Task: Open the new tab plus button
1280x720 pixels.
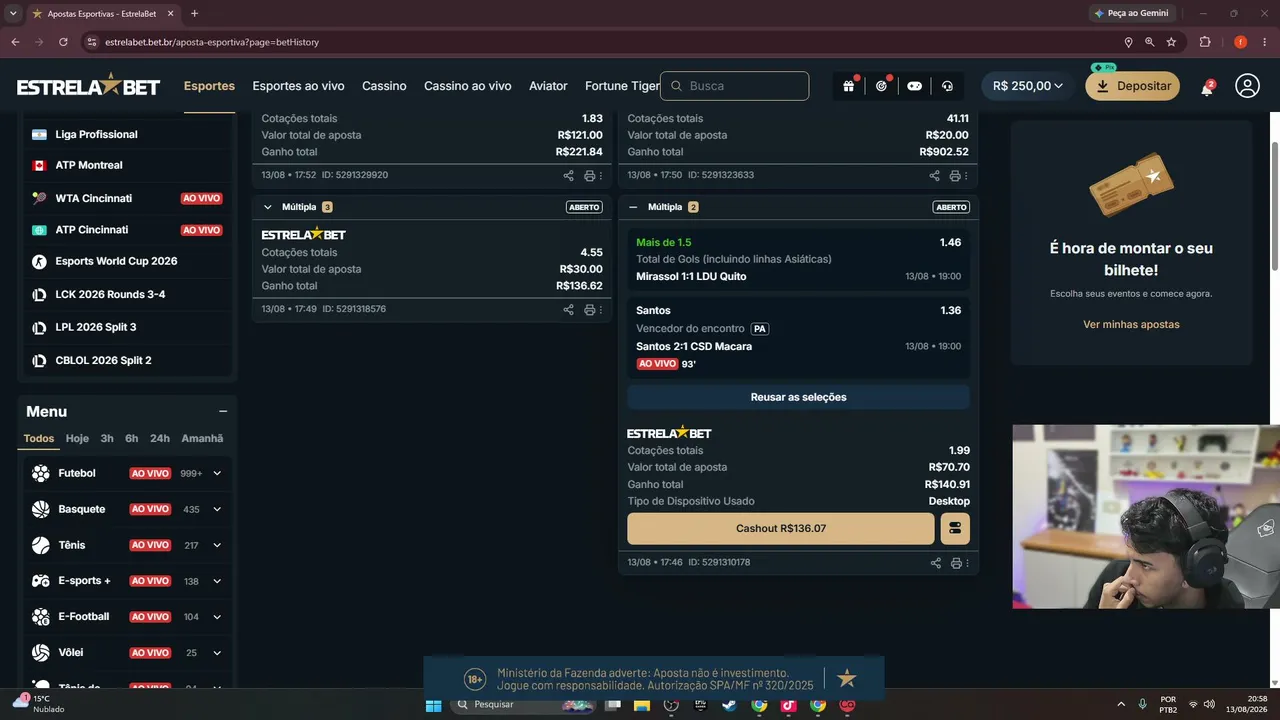Action: [194, 14]
